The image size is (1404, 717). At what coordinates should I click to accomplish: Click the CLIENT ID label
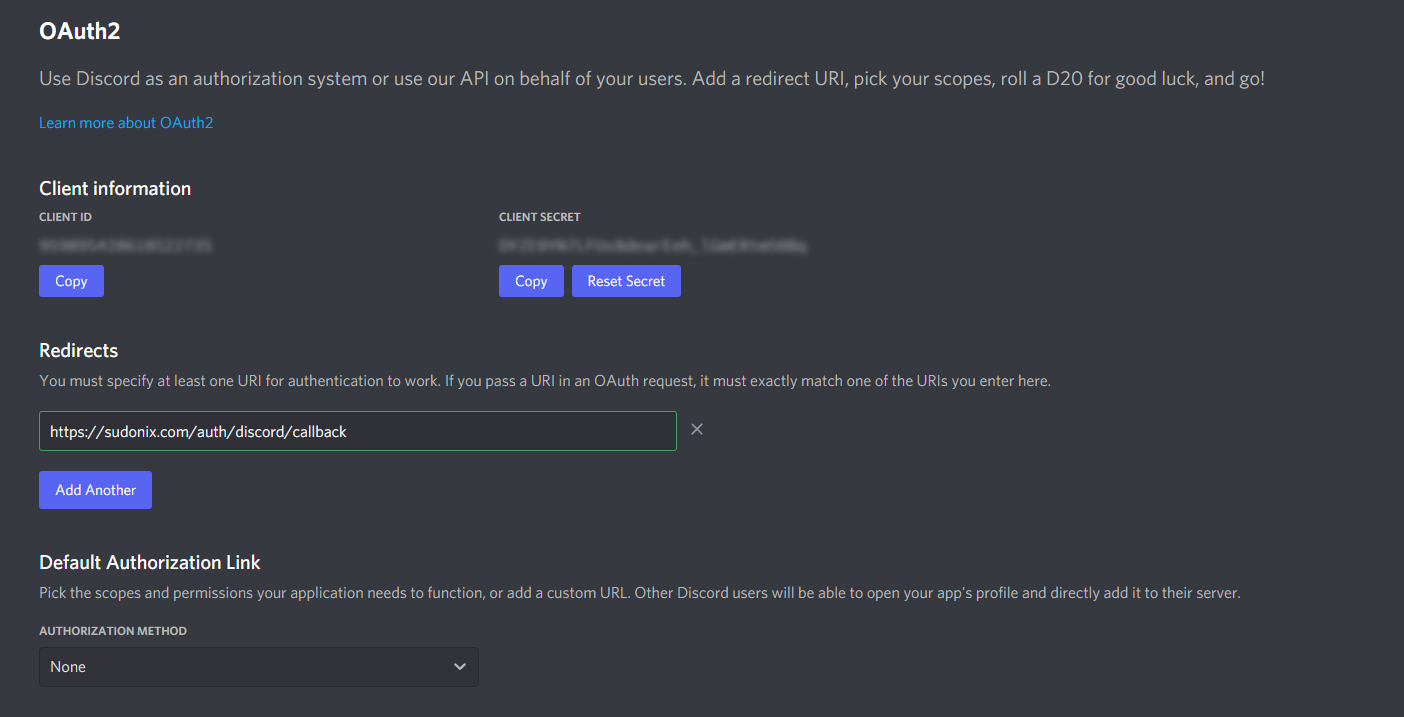pyautogui.click(x=66, y=217)
